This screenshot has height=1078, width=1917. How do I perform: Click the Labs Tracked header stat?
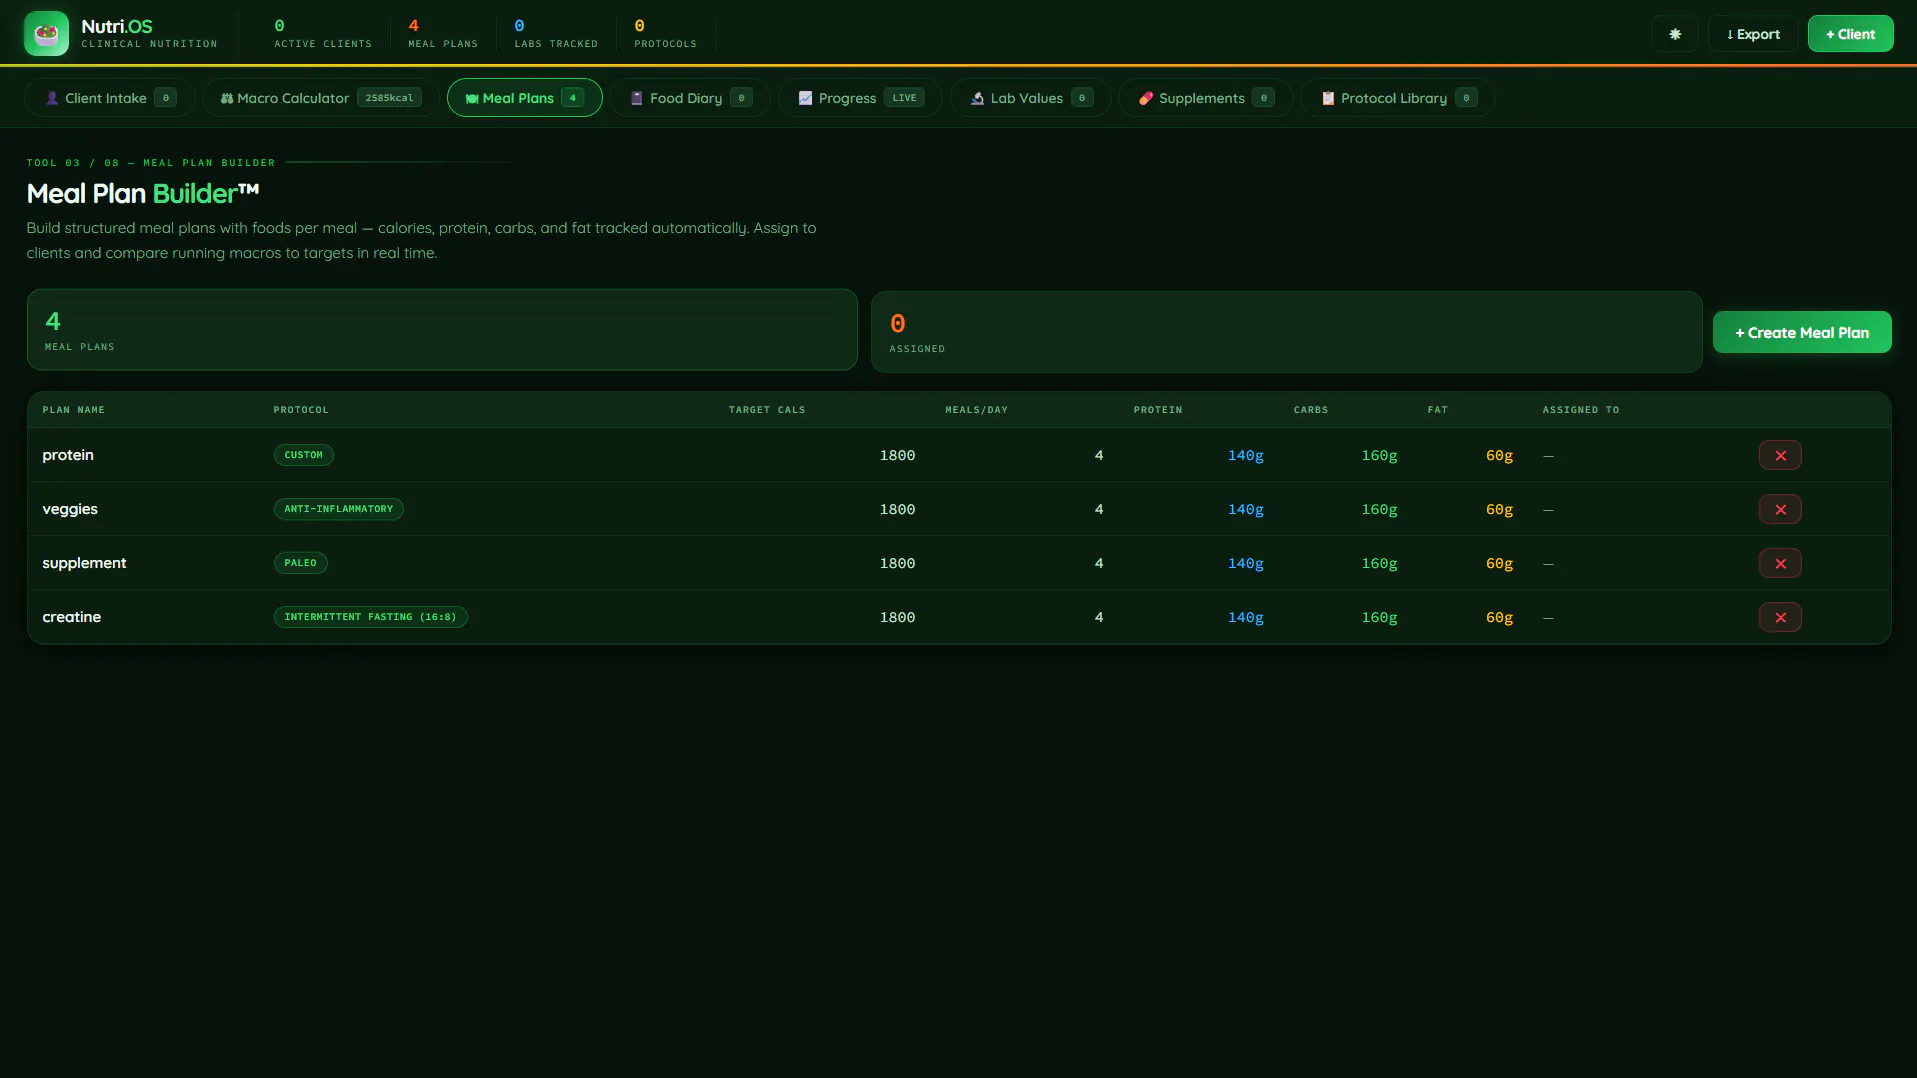(556, 33)
